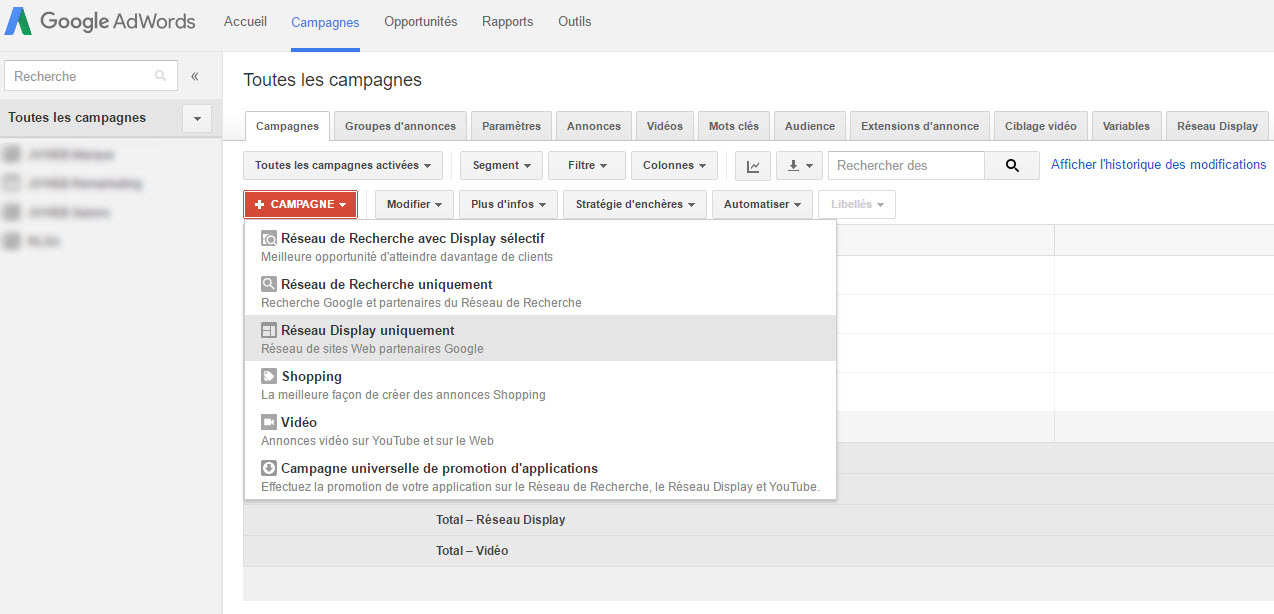Switch to the Mots clés tab
Viewport: 1274px width, 614px height.
click(x=734, y=126)
